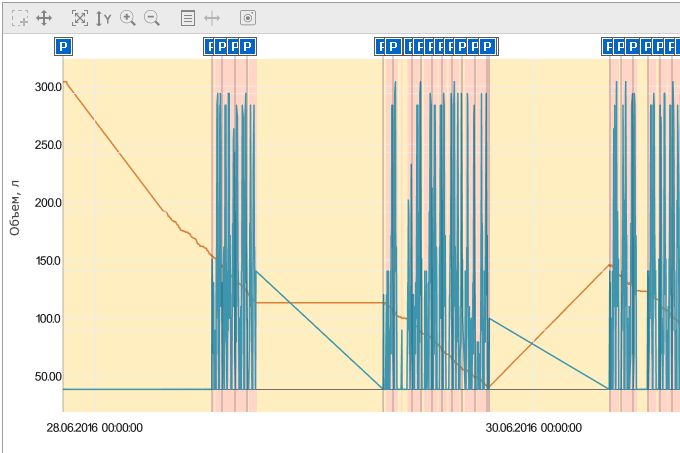
Task: Click the last parking marker in middle cluster
Action: [x=487, y=46]
